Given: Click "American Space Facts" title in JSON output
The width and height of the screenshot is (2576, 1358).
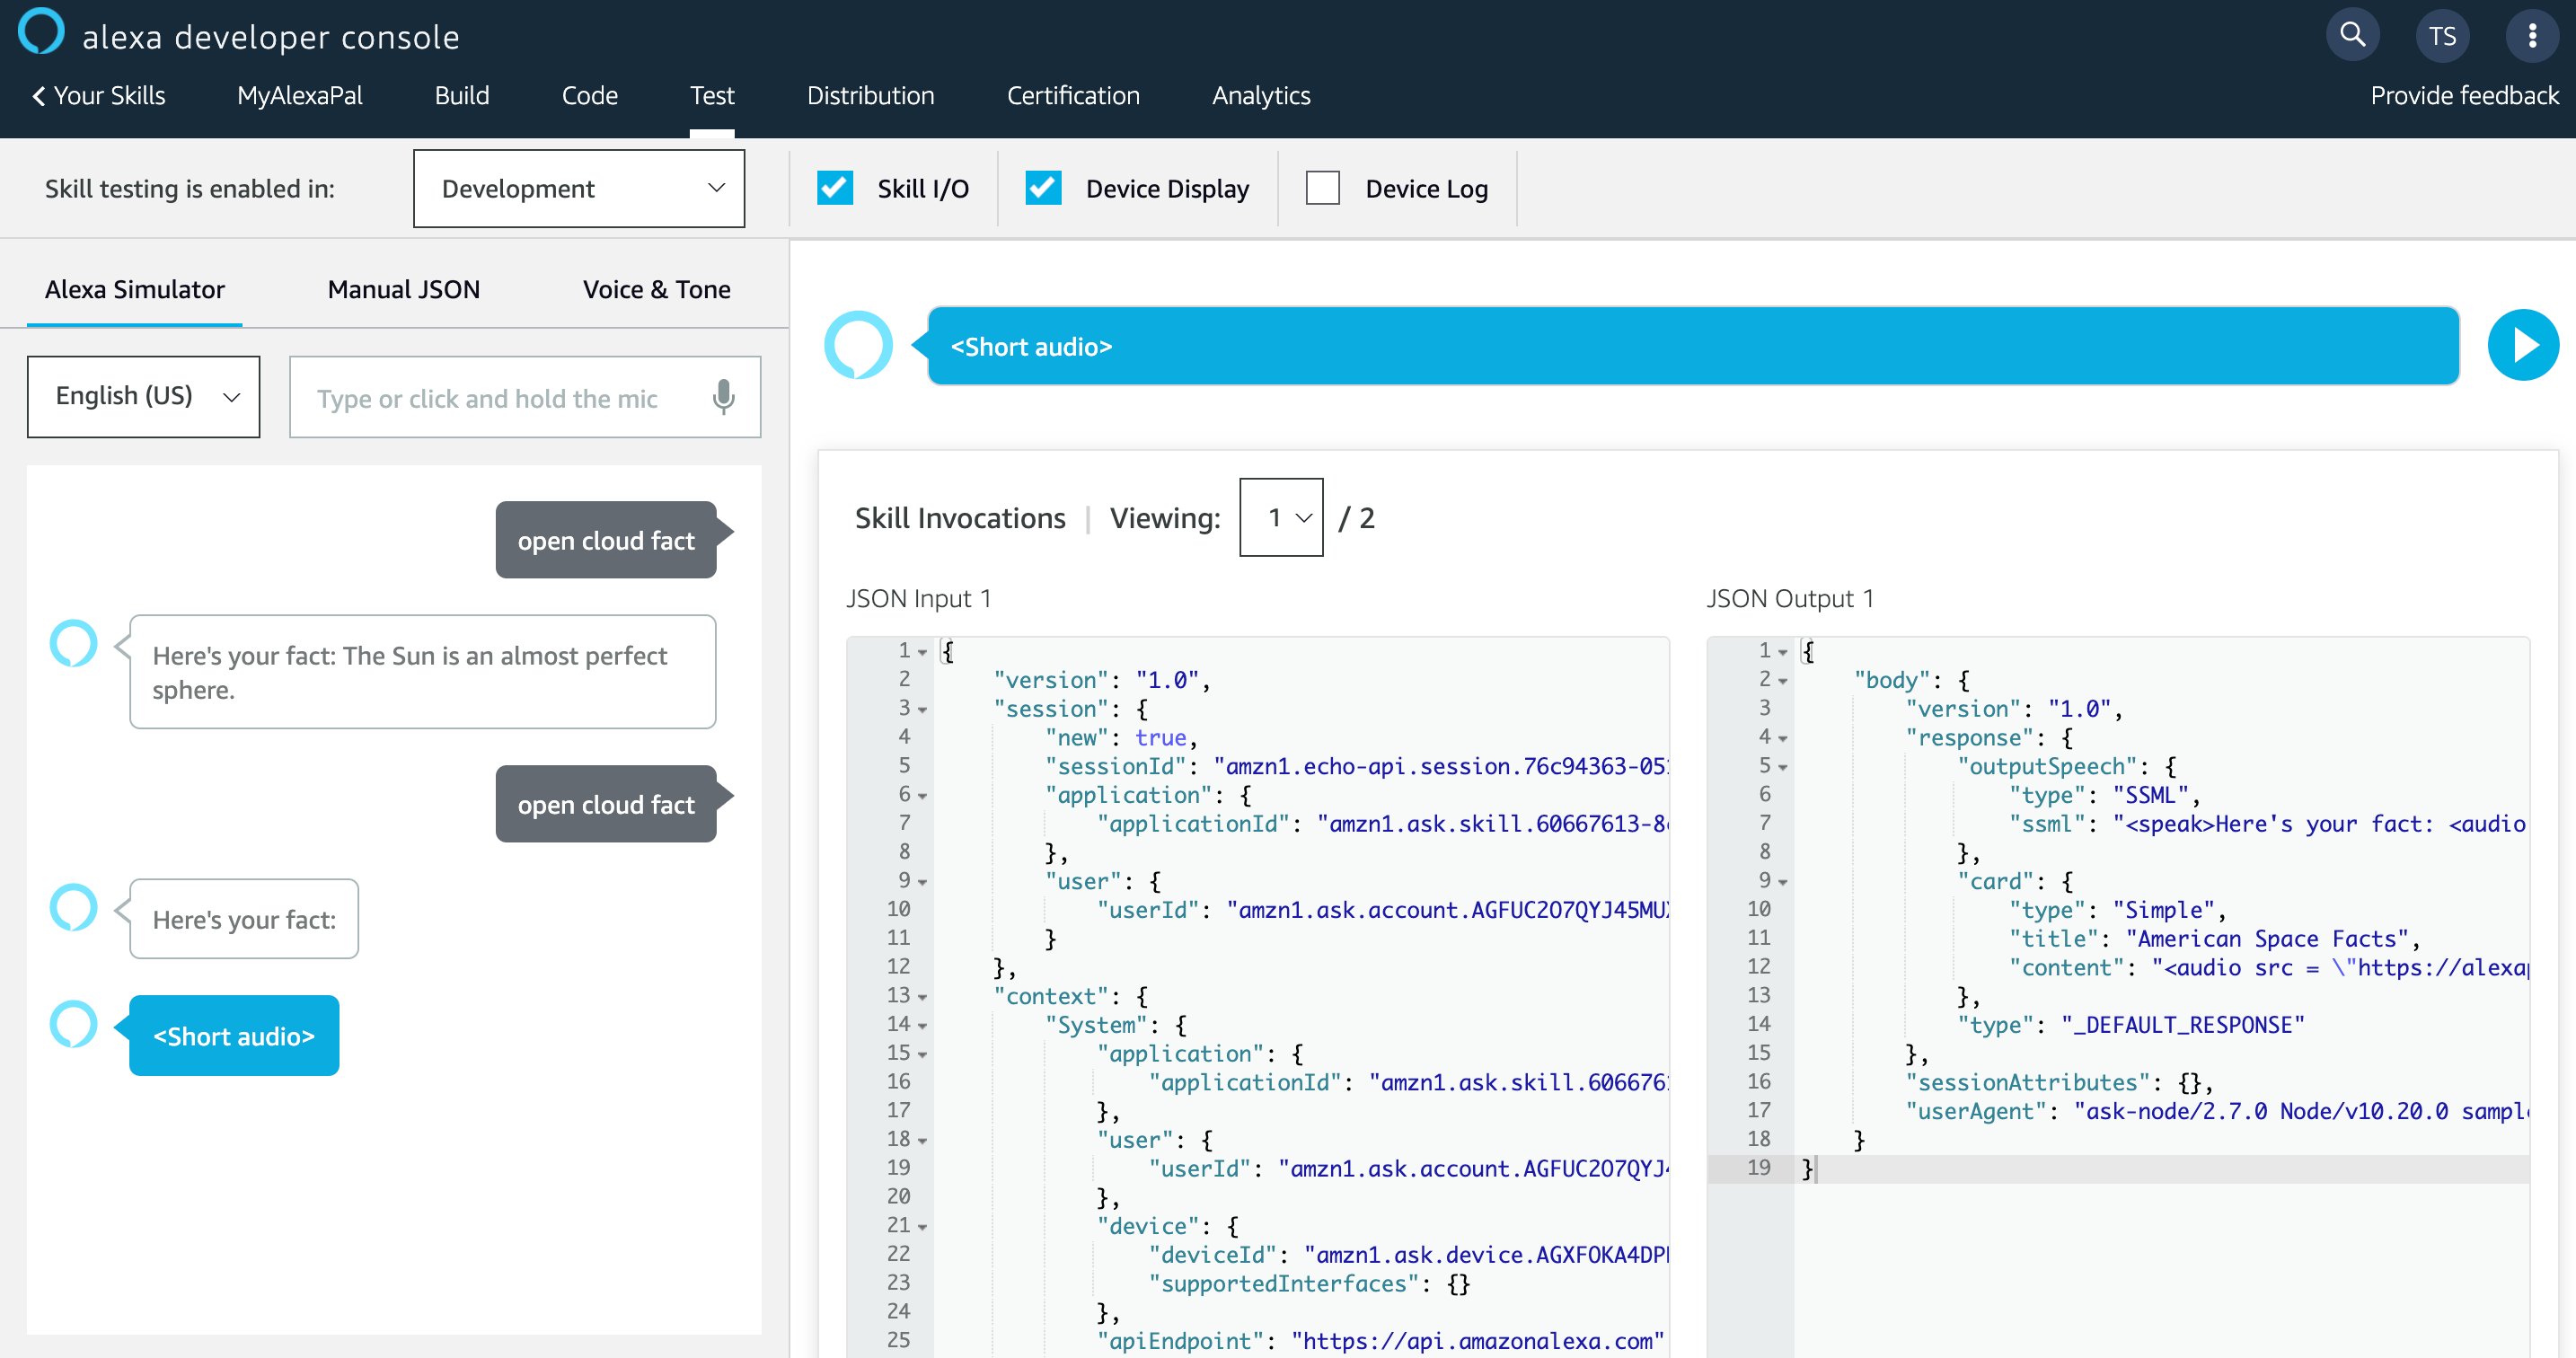Looking at the screenshot, I should coord(2267,939).
